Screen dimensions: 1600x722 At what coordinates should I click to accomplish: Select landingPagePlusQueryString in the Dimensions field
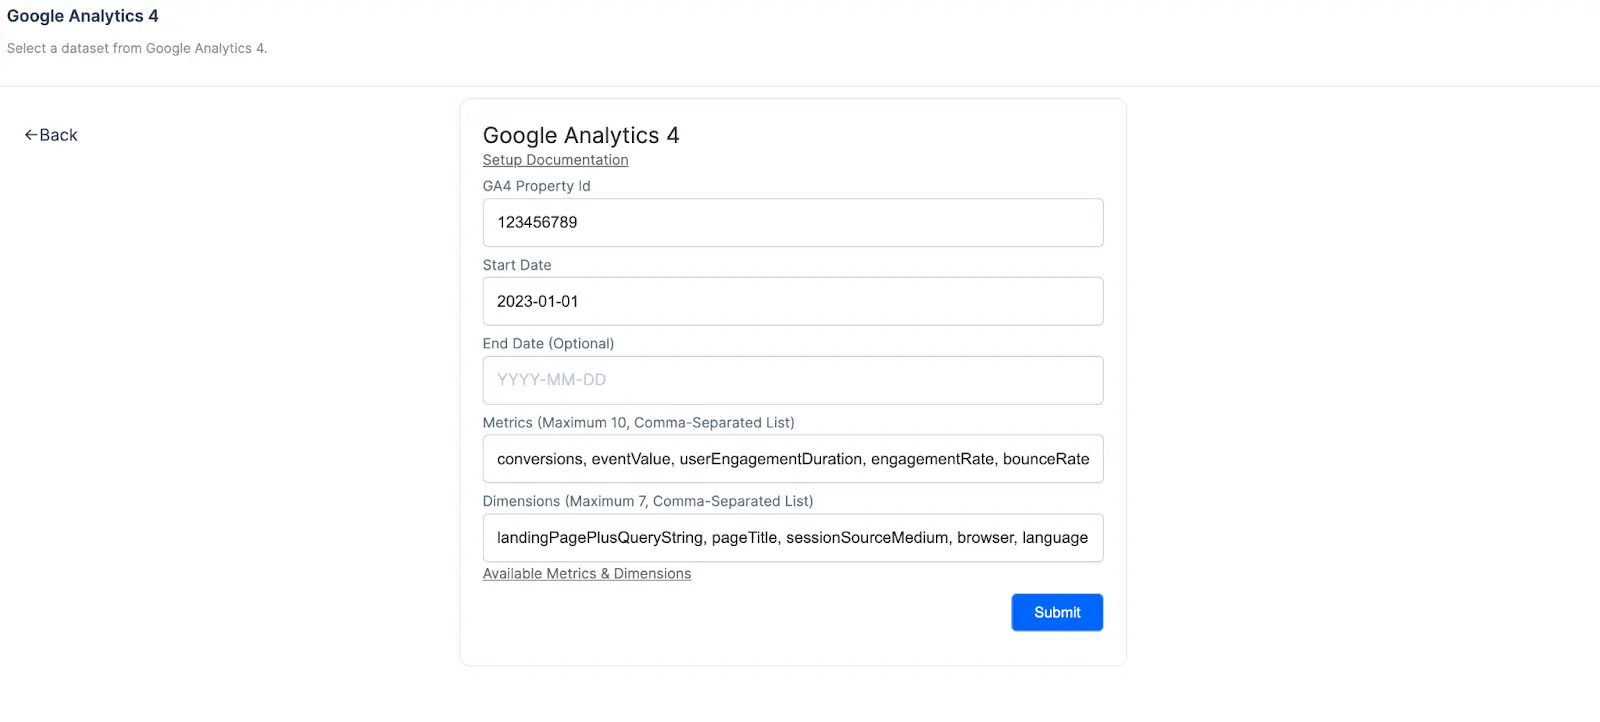pos(597,537)
